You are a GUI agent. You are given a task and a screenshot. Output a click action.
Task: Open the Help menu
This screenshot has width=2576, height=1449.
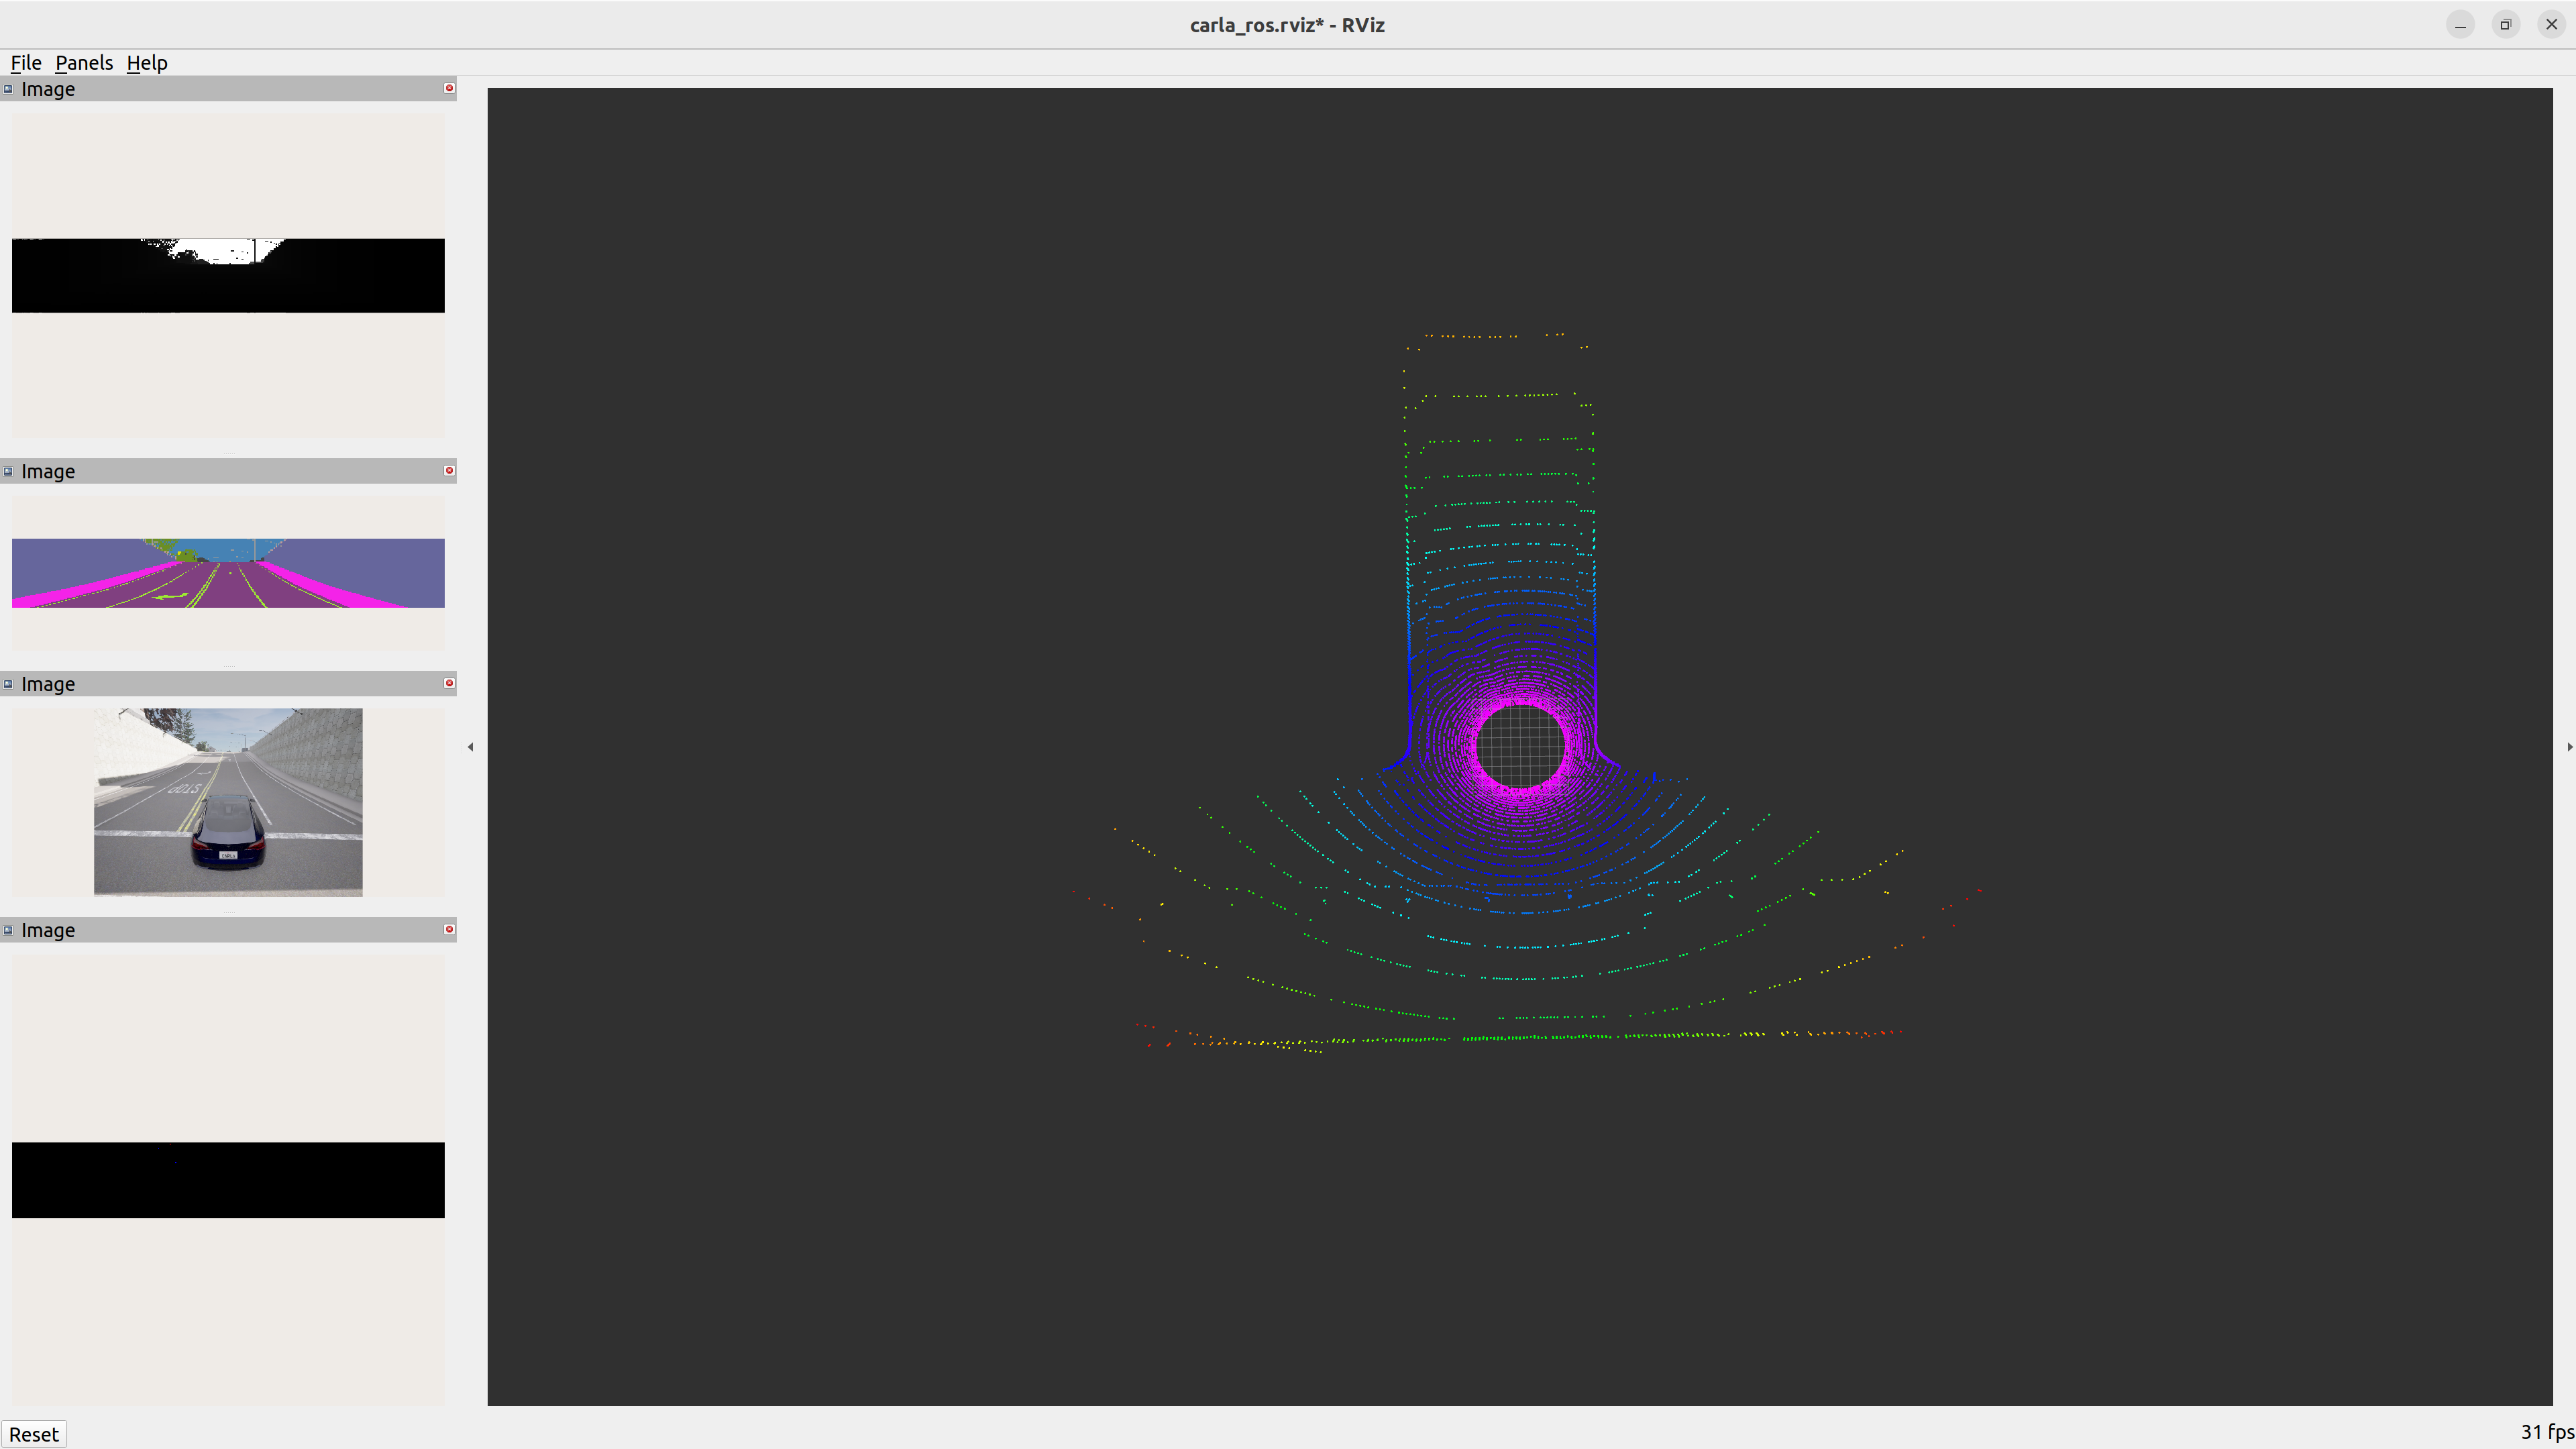coord(147,63)
